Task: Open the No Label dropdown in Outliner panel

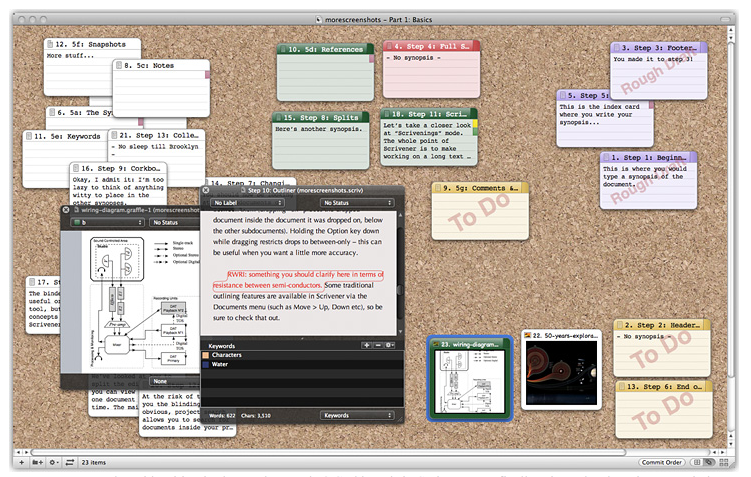Action: point(247,203)
